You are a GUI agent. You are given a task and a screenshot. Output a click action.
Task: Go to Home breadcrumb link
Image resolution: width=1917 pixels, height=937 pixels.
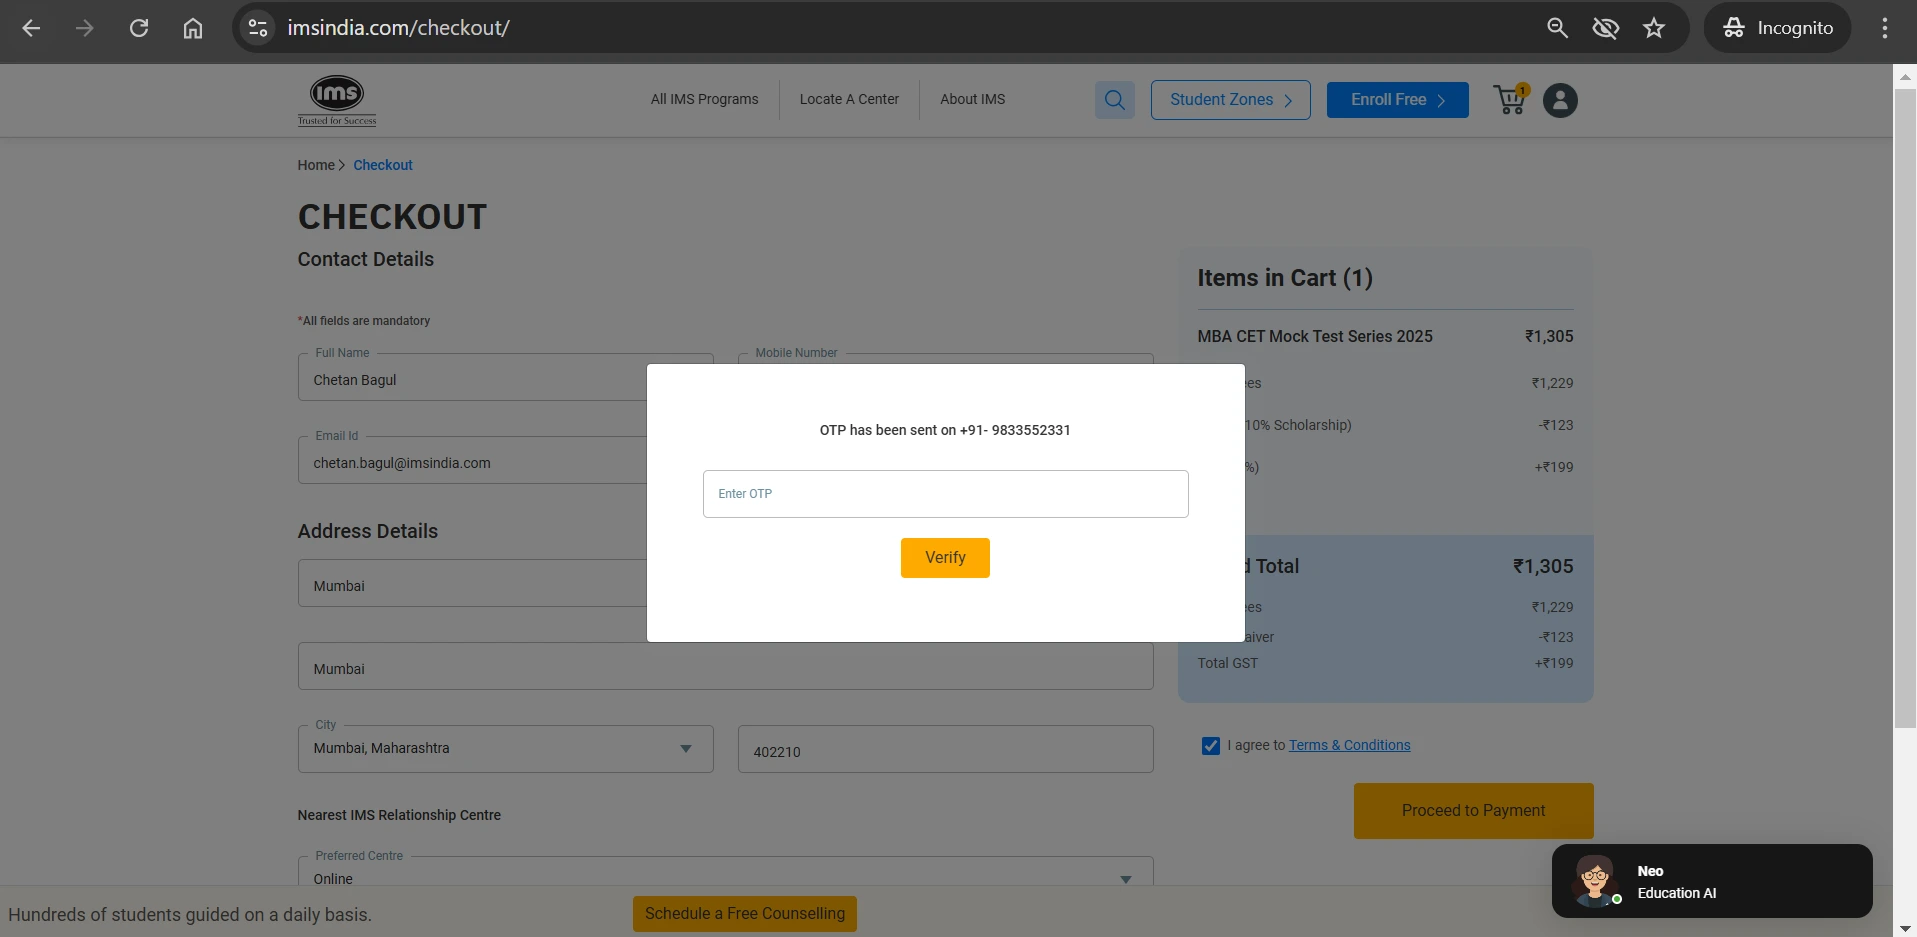tap(316, 165)
